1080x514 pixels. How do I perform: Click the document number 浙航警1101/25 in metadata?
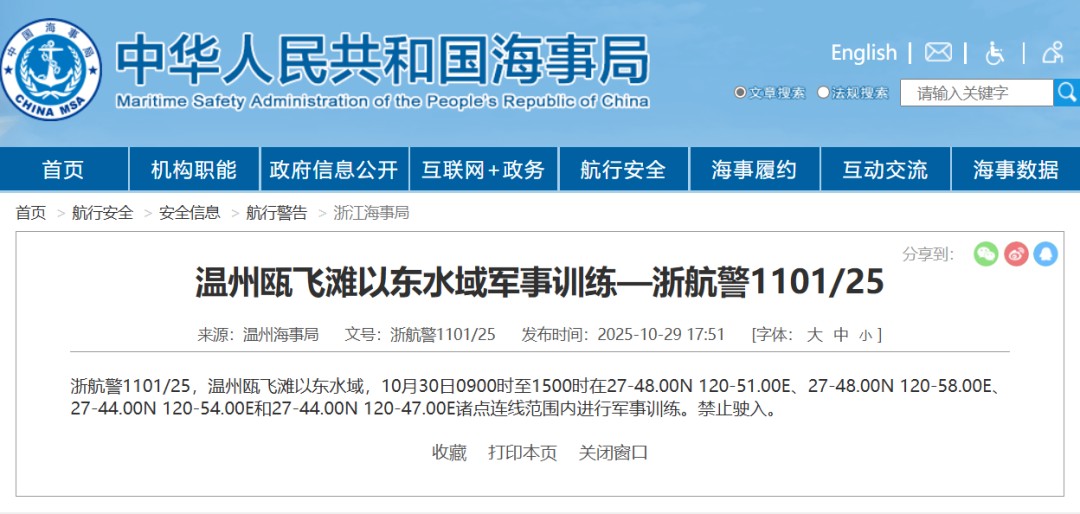point(443,335)
